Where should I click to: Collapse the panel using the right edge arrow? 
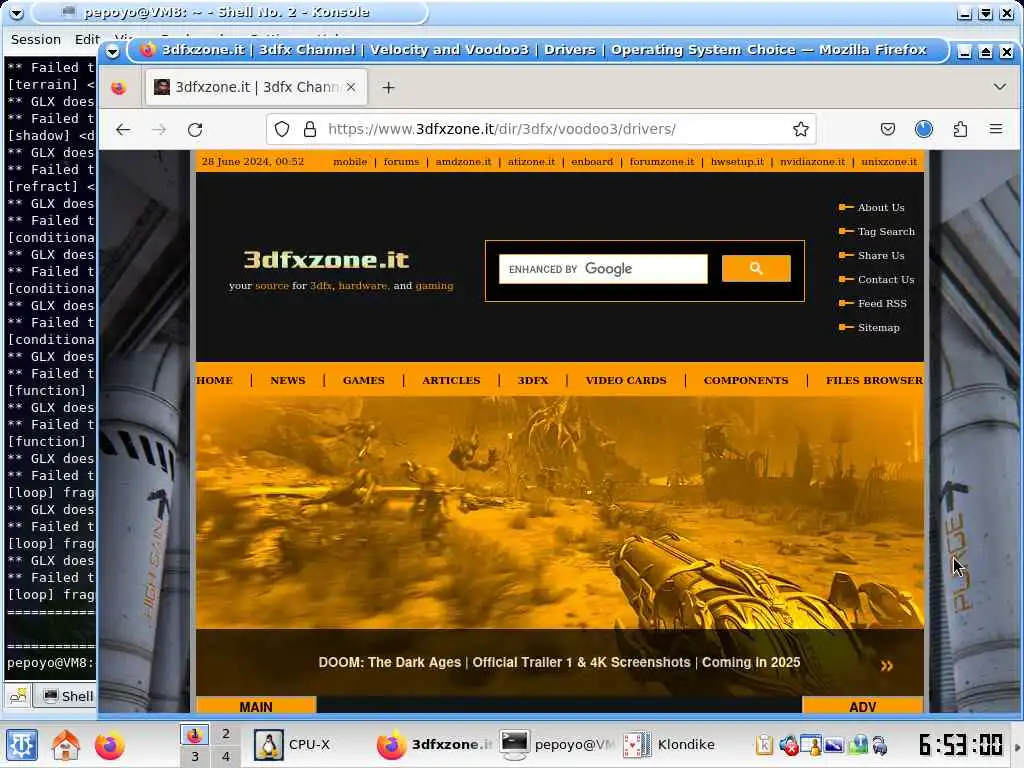[x=1017, y=745]
